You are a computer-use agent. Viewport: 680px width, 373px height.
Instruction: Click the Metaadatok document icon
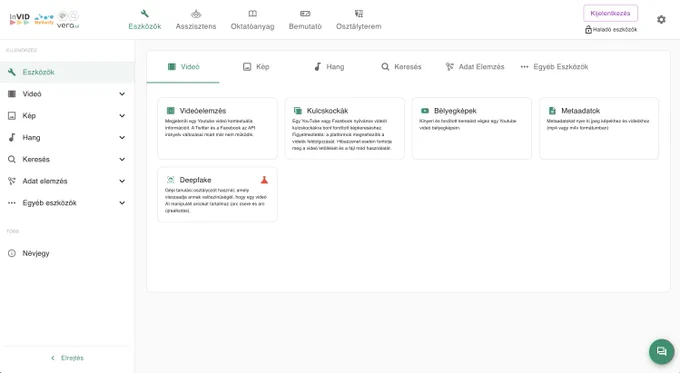552,111
